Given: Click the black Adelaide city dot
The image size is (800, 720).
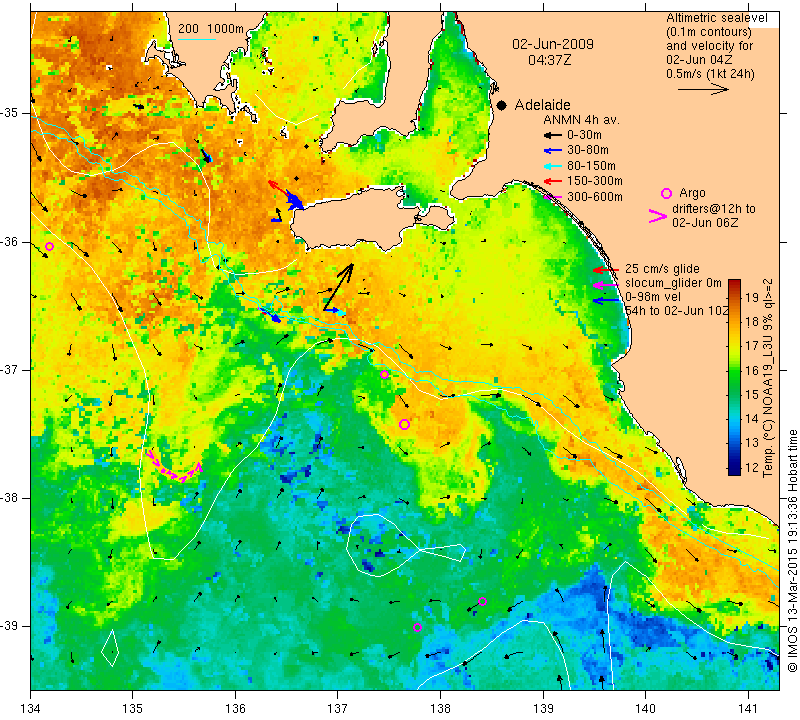Looking at the screenshot, I should click(x=502, y=106).
